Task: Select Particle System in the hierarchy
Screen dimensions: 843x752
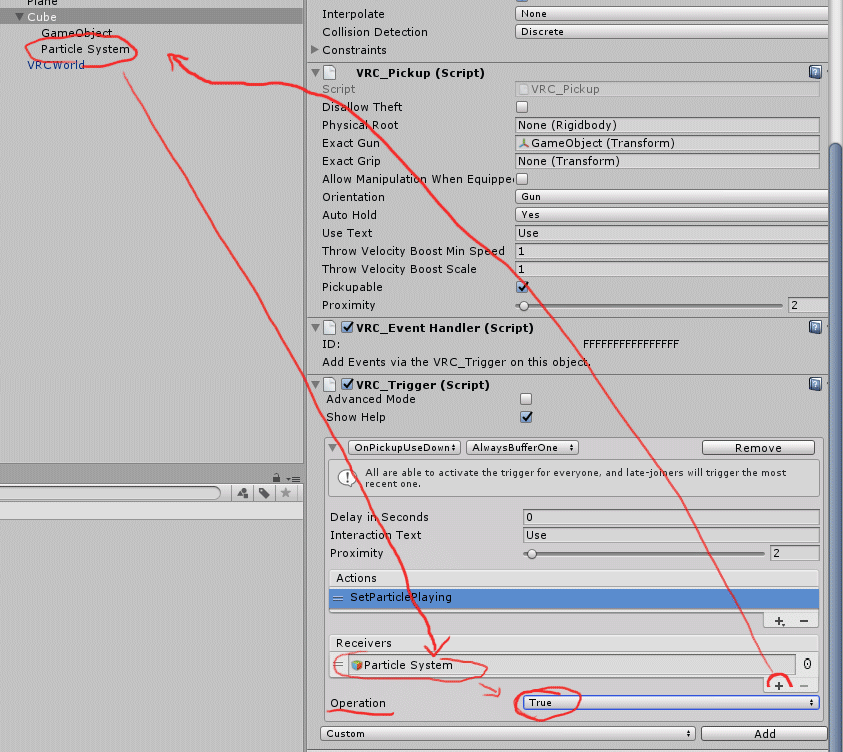Action: [85, 49]
